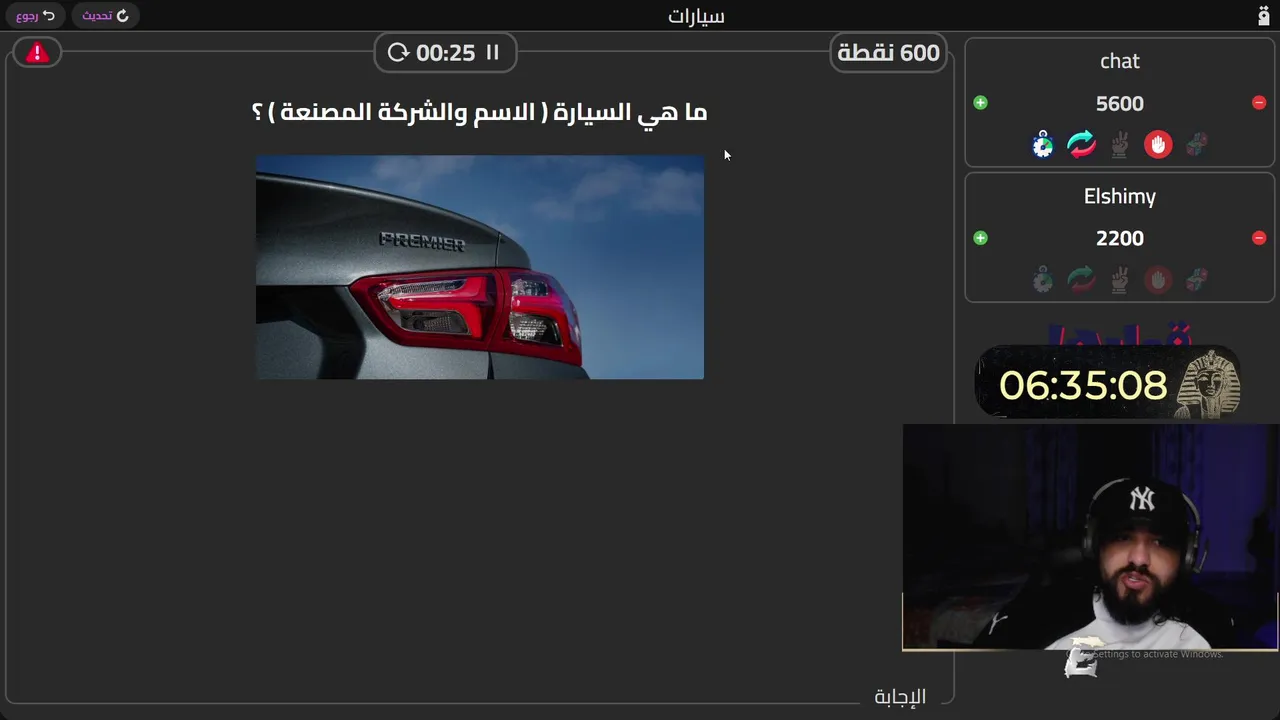Use chat team's dice power-up

pyautogui.click(x=1196, y=145)
